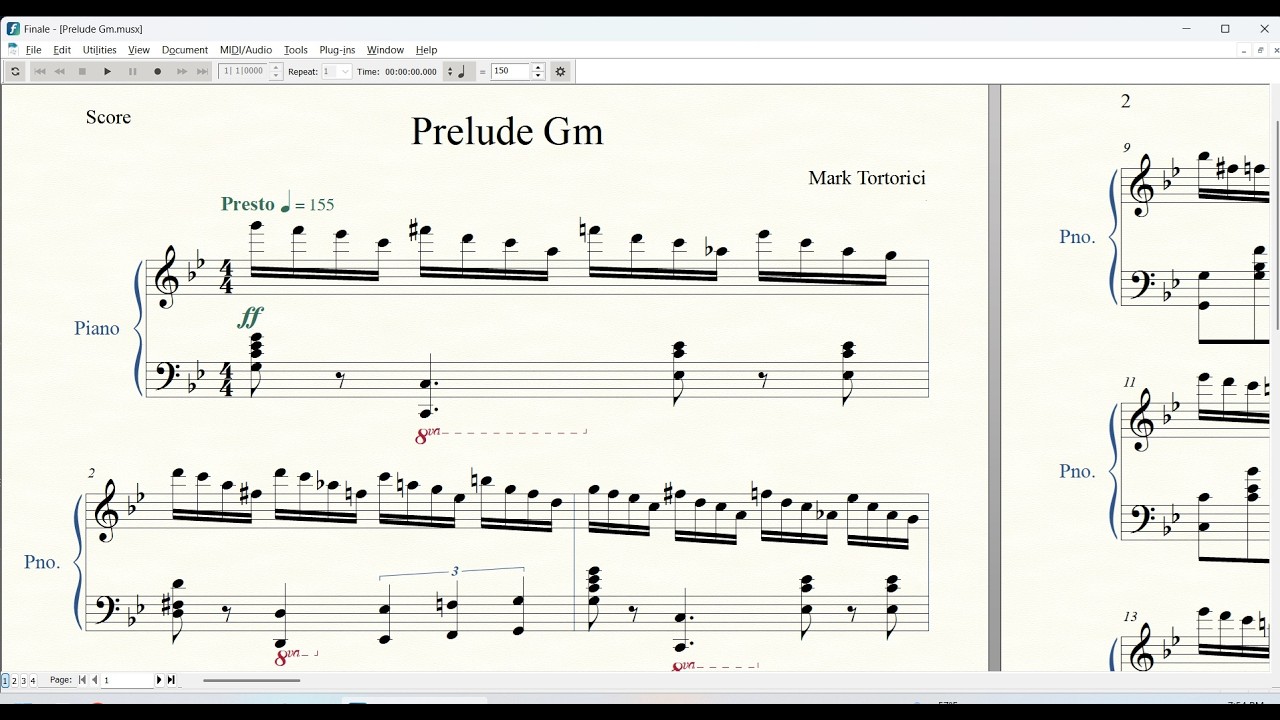Start recording with the record button
Image resolution: width=1280 pixels, height=720 pixels.
158,72
